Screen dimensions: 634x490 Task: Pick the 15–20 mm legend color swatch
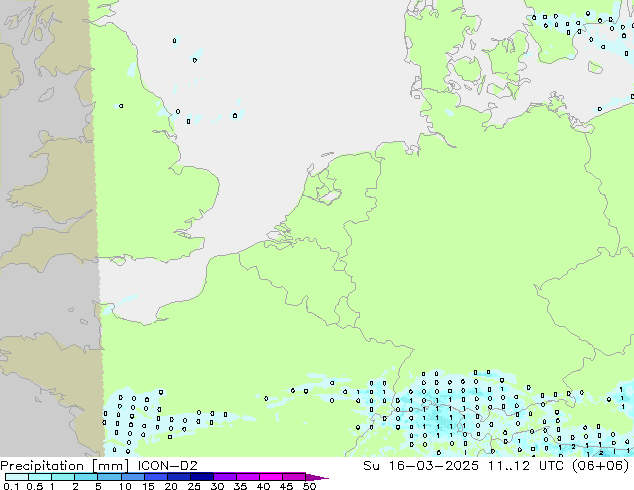point(155,477)
